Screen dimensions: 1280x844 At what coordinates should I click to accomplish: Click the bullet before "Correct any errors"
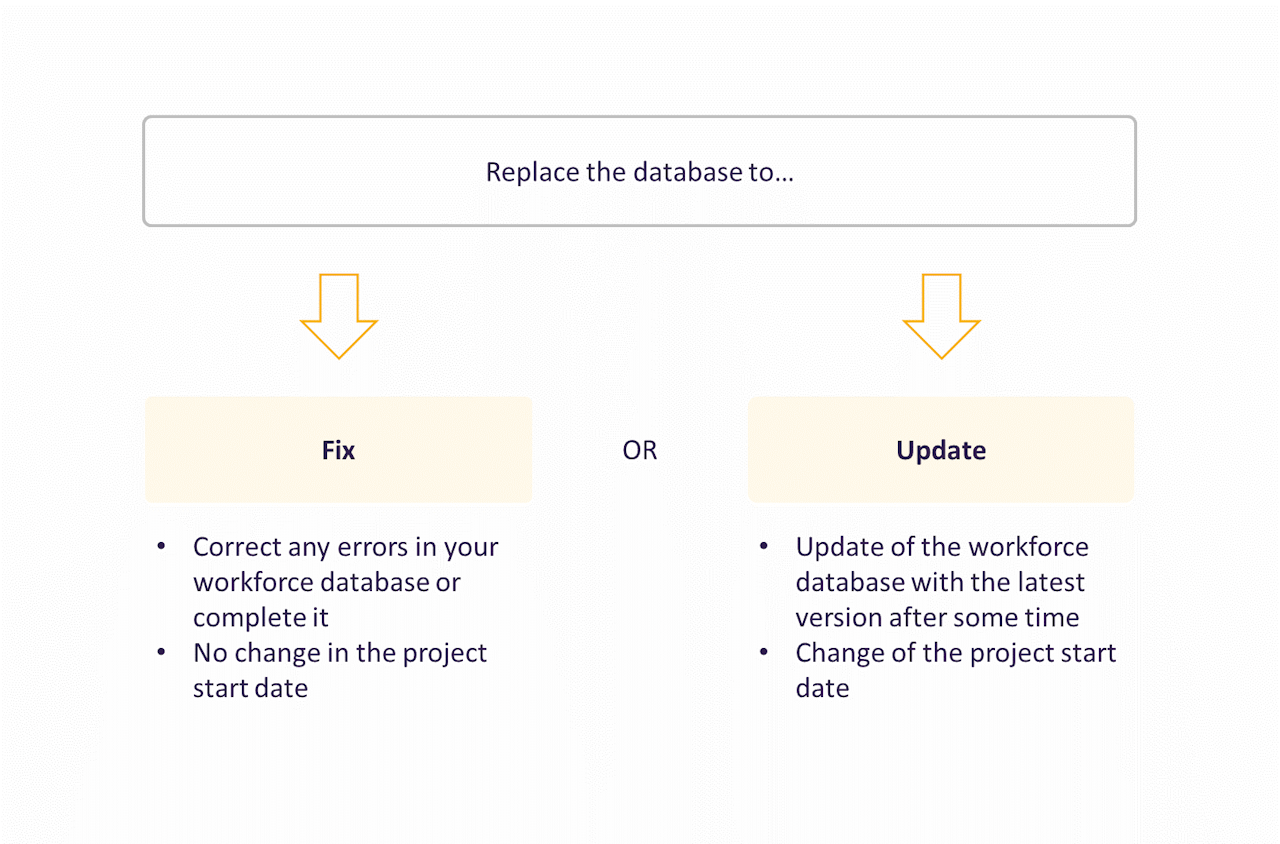pyautogui.click(x=161, y=546)
